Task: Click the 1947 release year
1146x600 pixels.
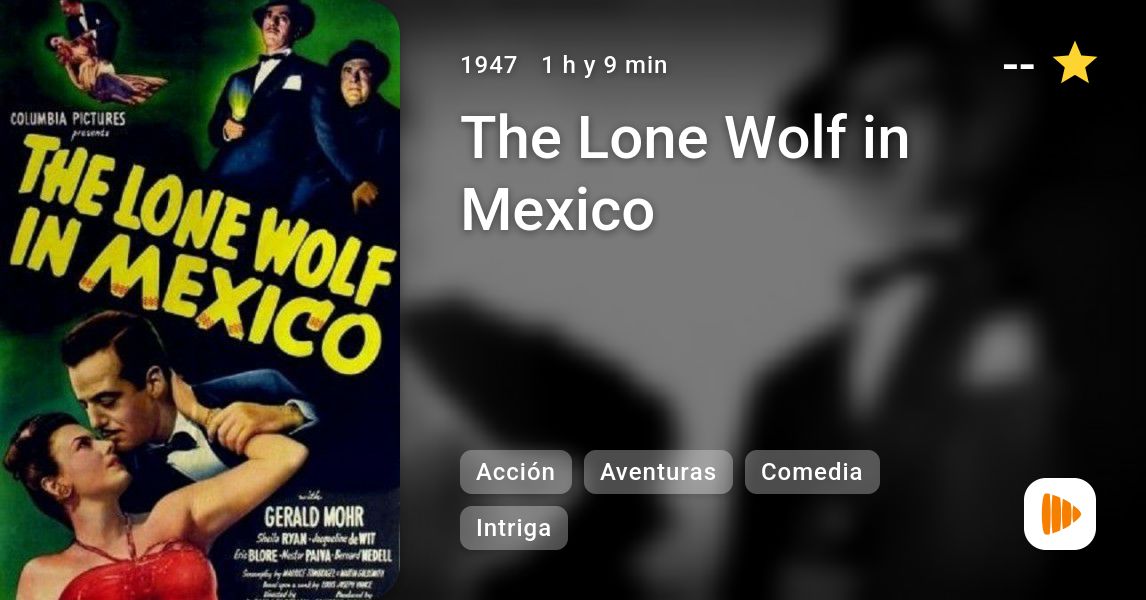Action: coord(489,65)
